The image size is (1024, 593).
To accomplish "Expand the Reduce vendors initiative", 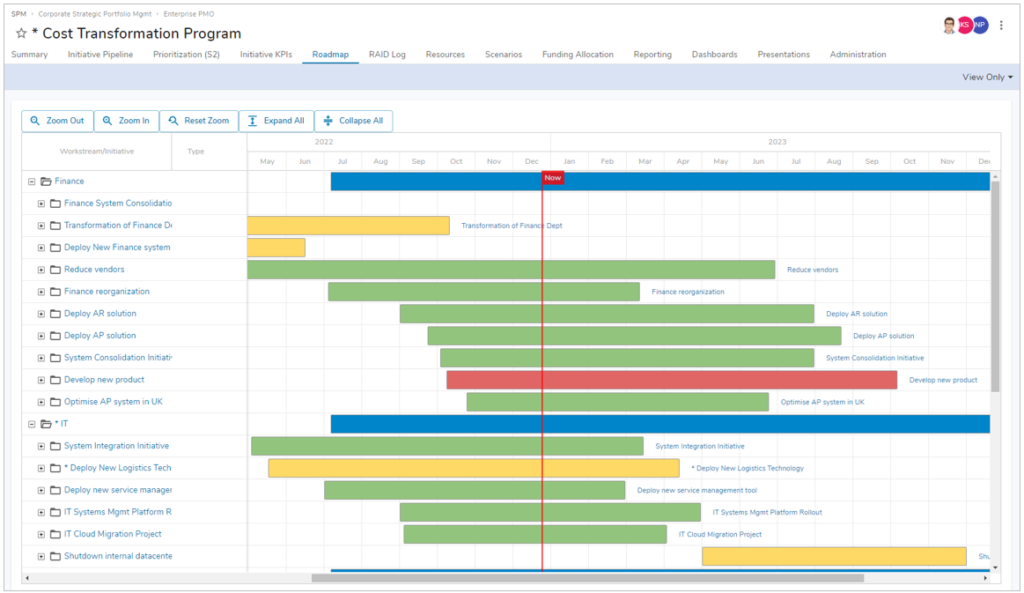I will click(40, 269).
